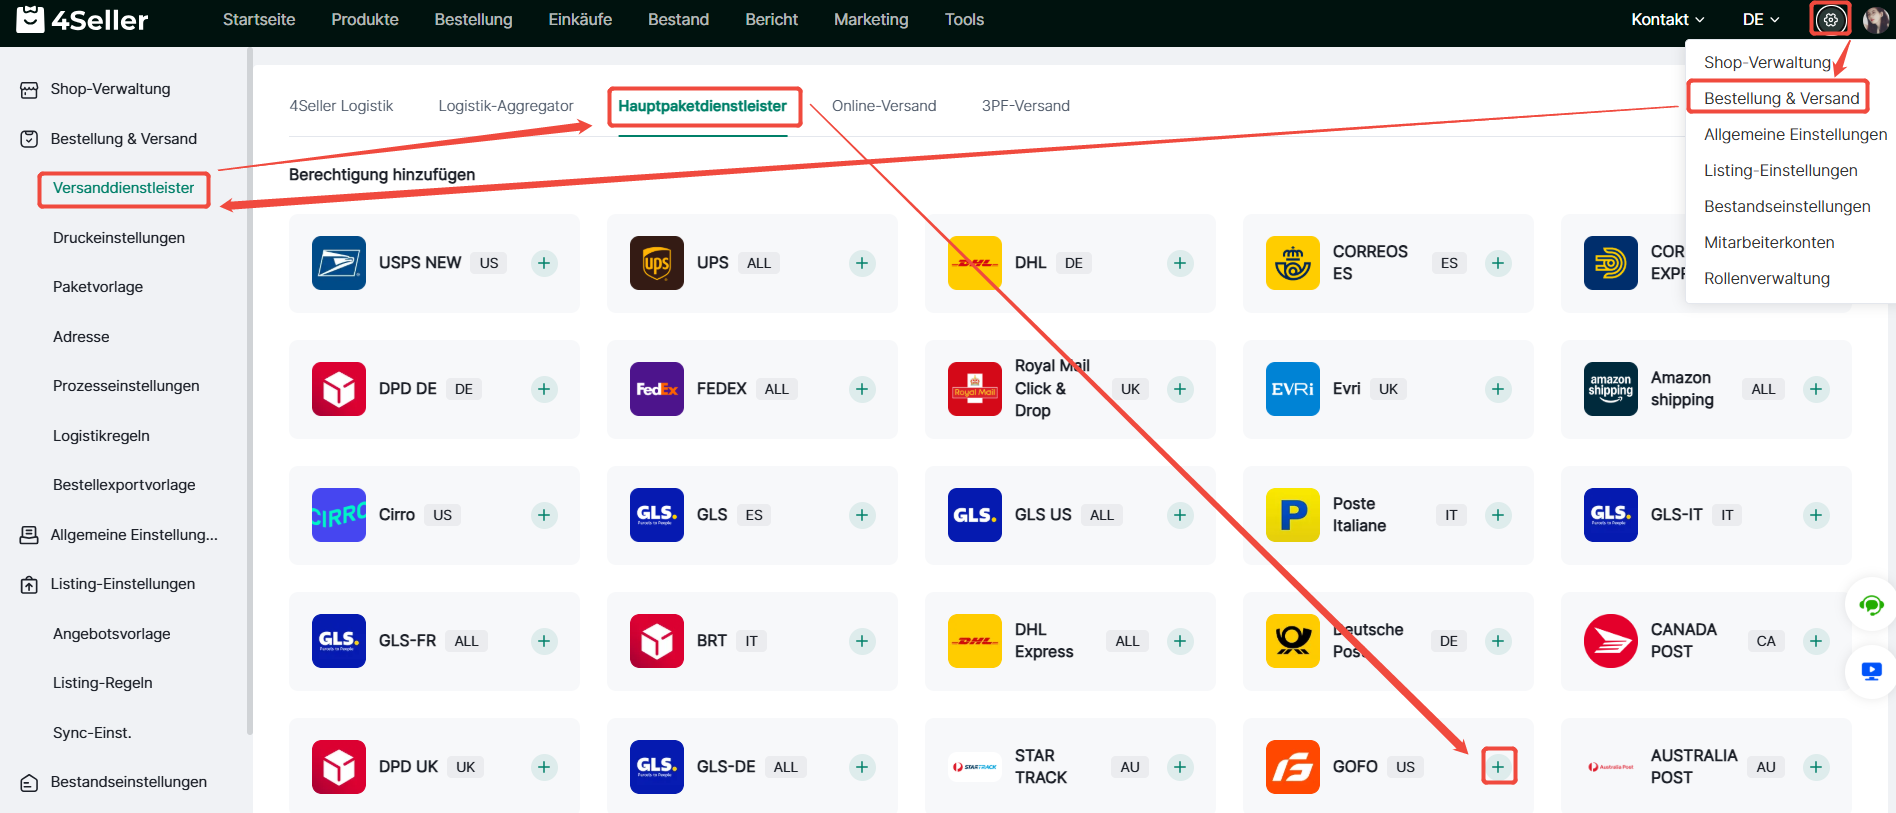Expand Shop-Verwaltung in sidebar

pyautogui.click(x=110, y=89)
